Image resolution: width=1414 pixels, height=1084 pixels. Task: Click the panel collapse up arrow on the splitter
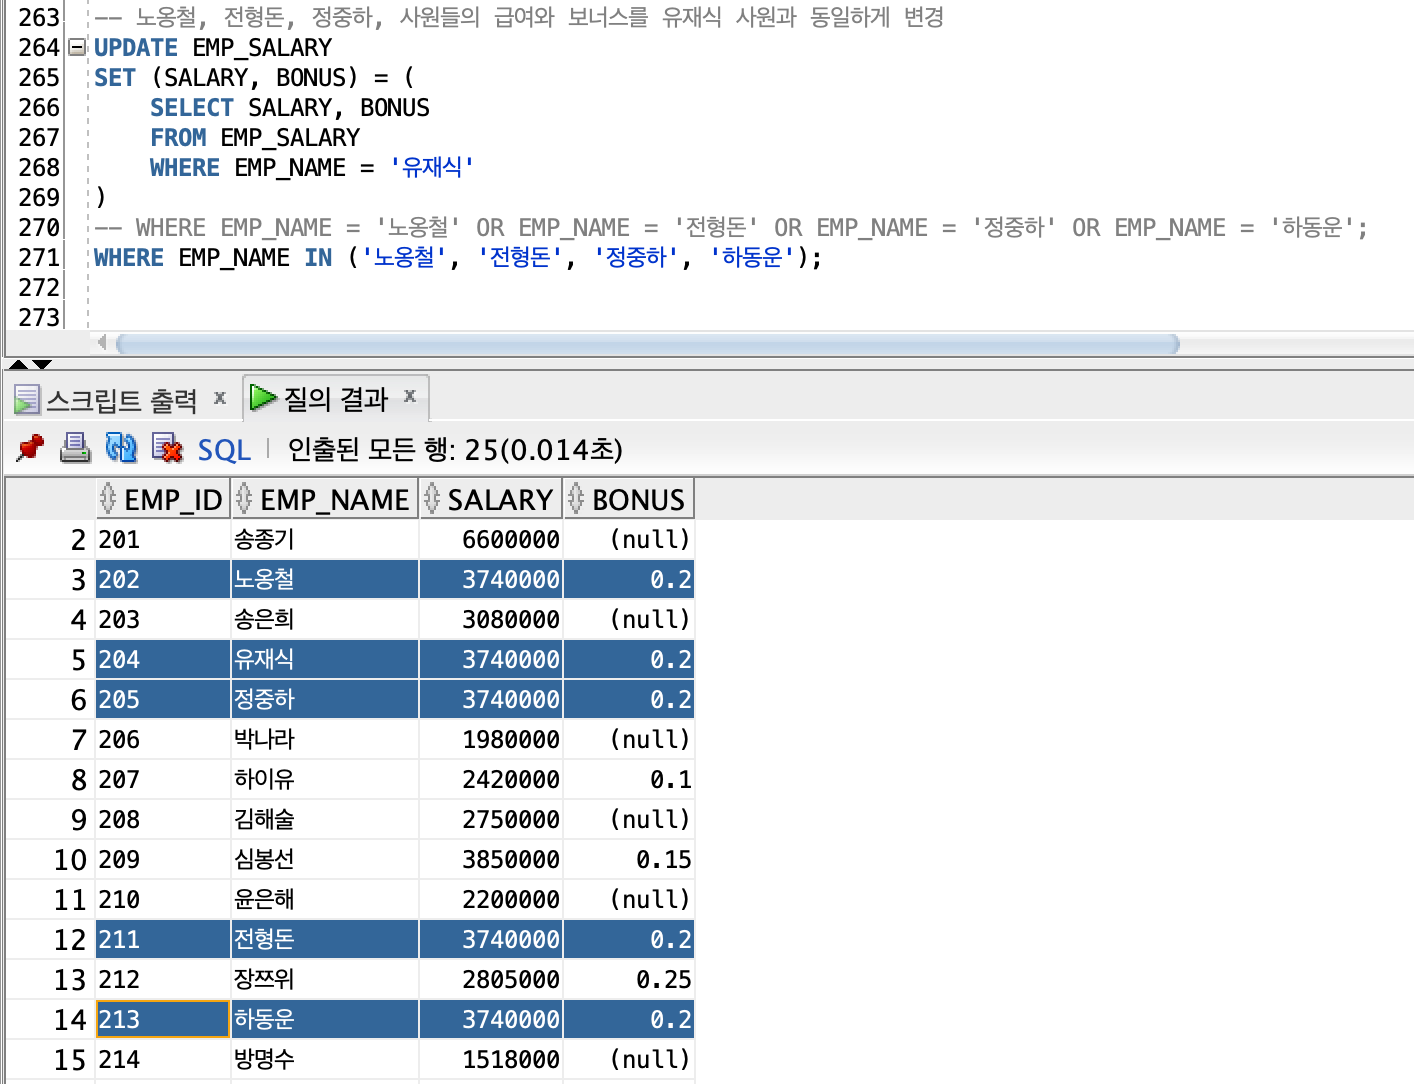pyautogui.click(x=18, y=364)
